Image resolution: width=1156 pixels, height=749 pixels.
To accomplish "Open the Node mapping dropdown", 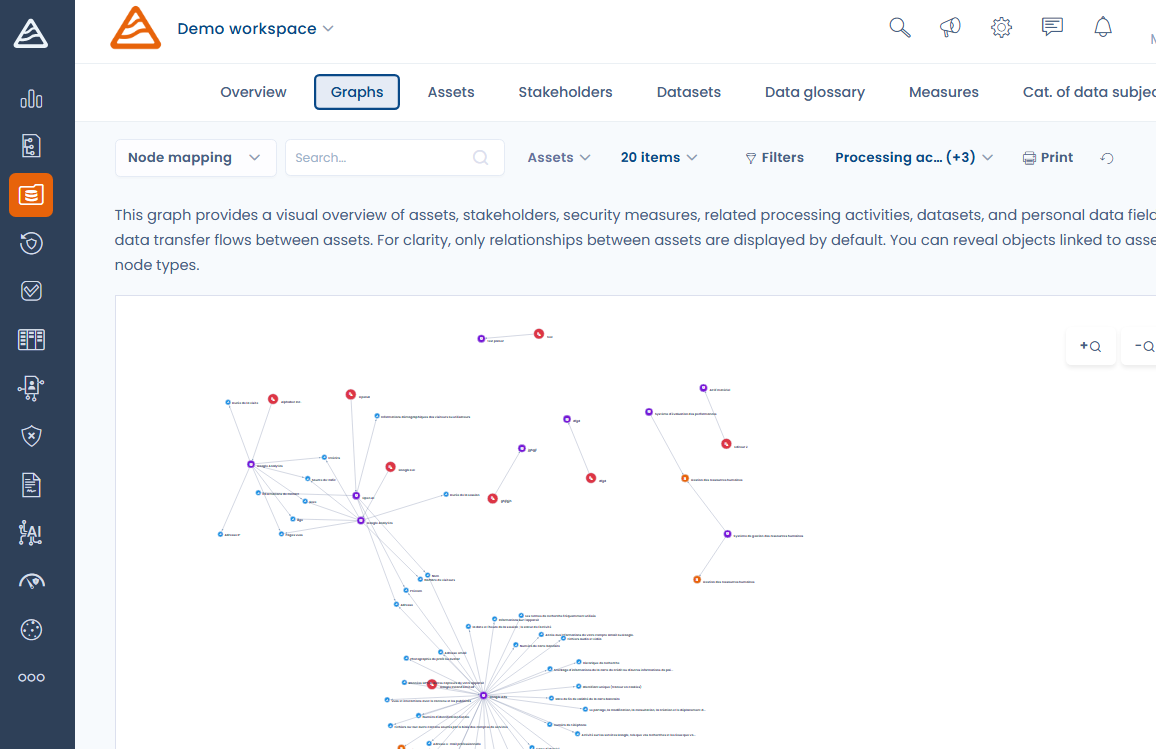I will (195, 157).
